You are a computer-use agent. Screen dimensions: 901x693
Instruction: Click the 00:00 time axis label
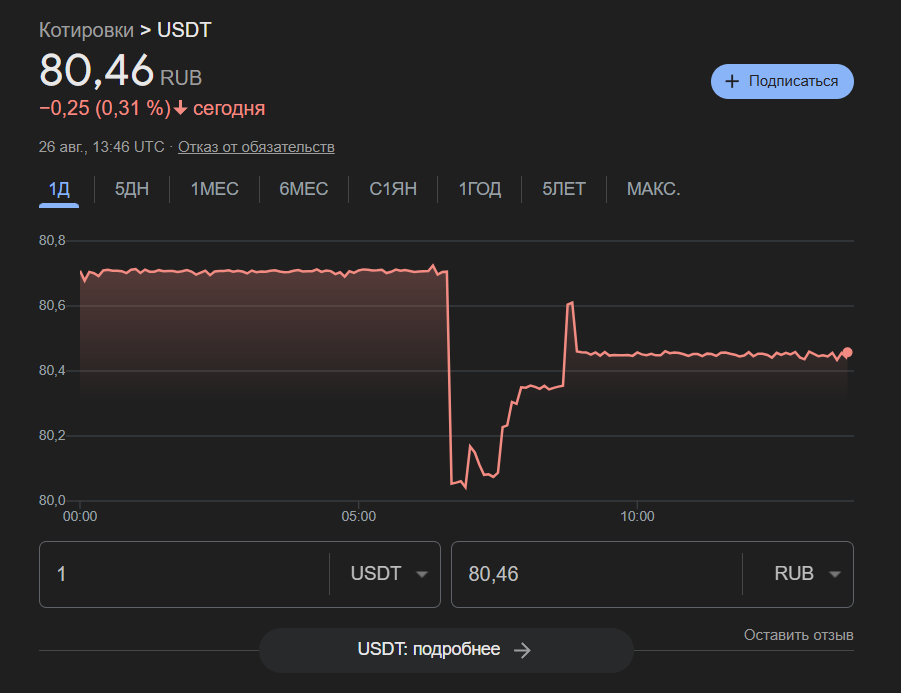click(80, 516)
